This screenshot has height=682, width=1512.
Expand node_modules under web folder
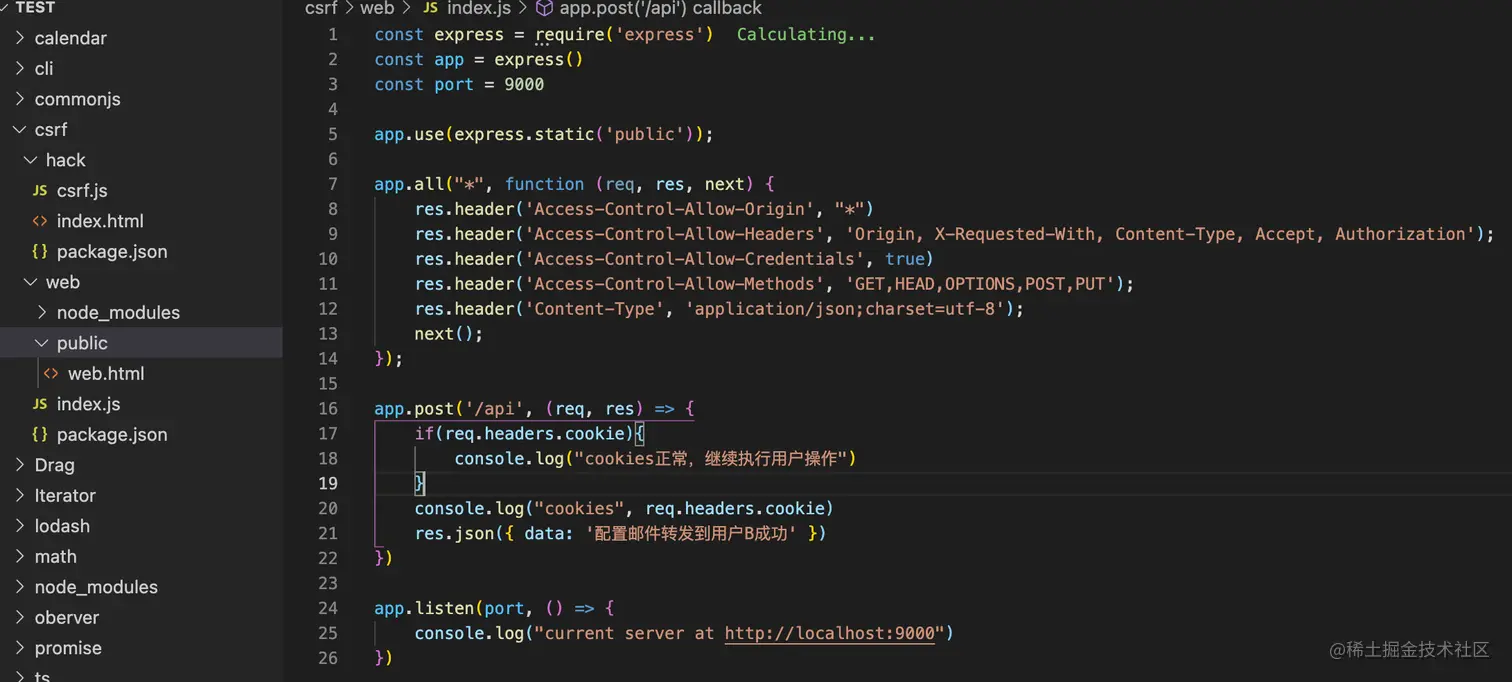pyautogui.click(x=42, y=312)
